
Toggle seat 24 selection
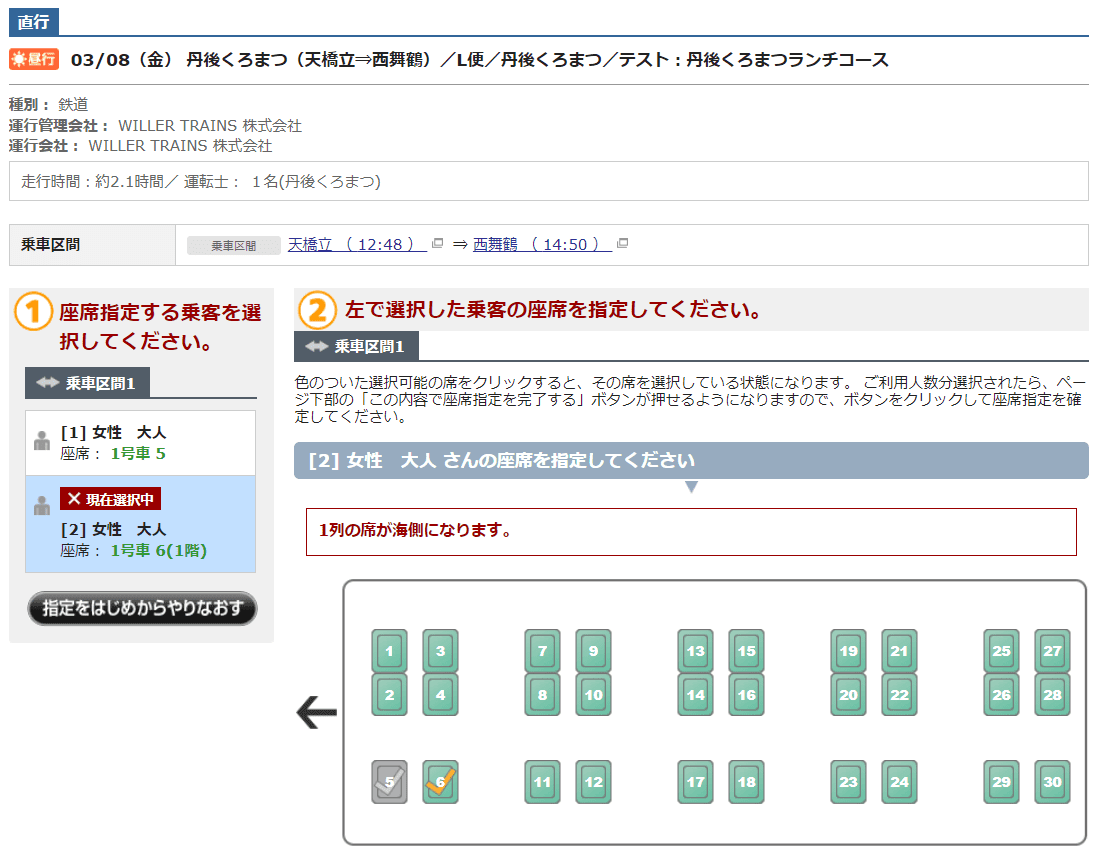(899, 782)
